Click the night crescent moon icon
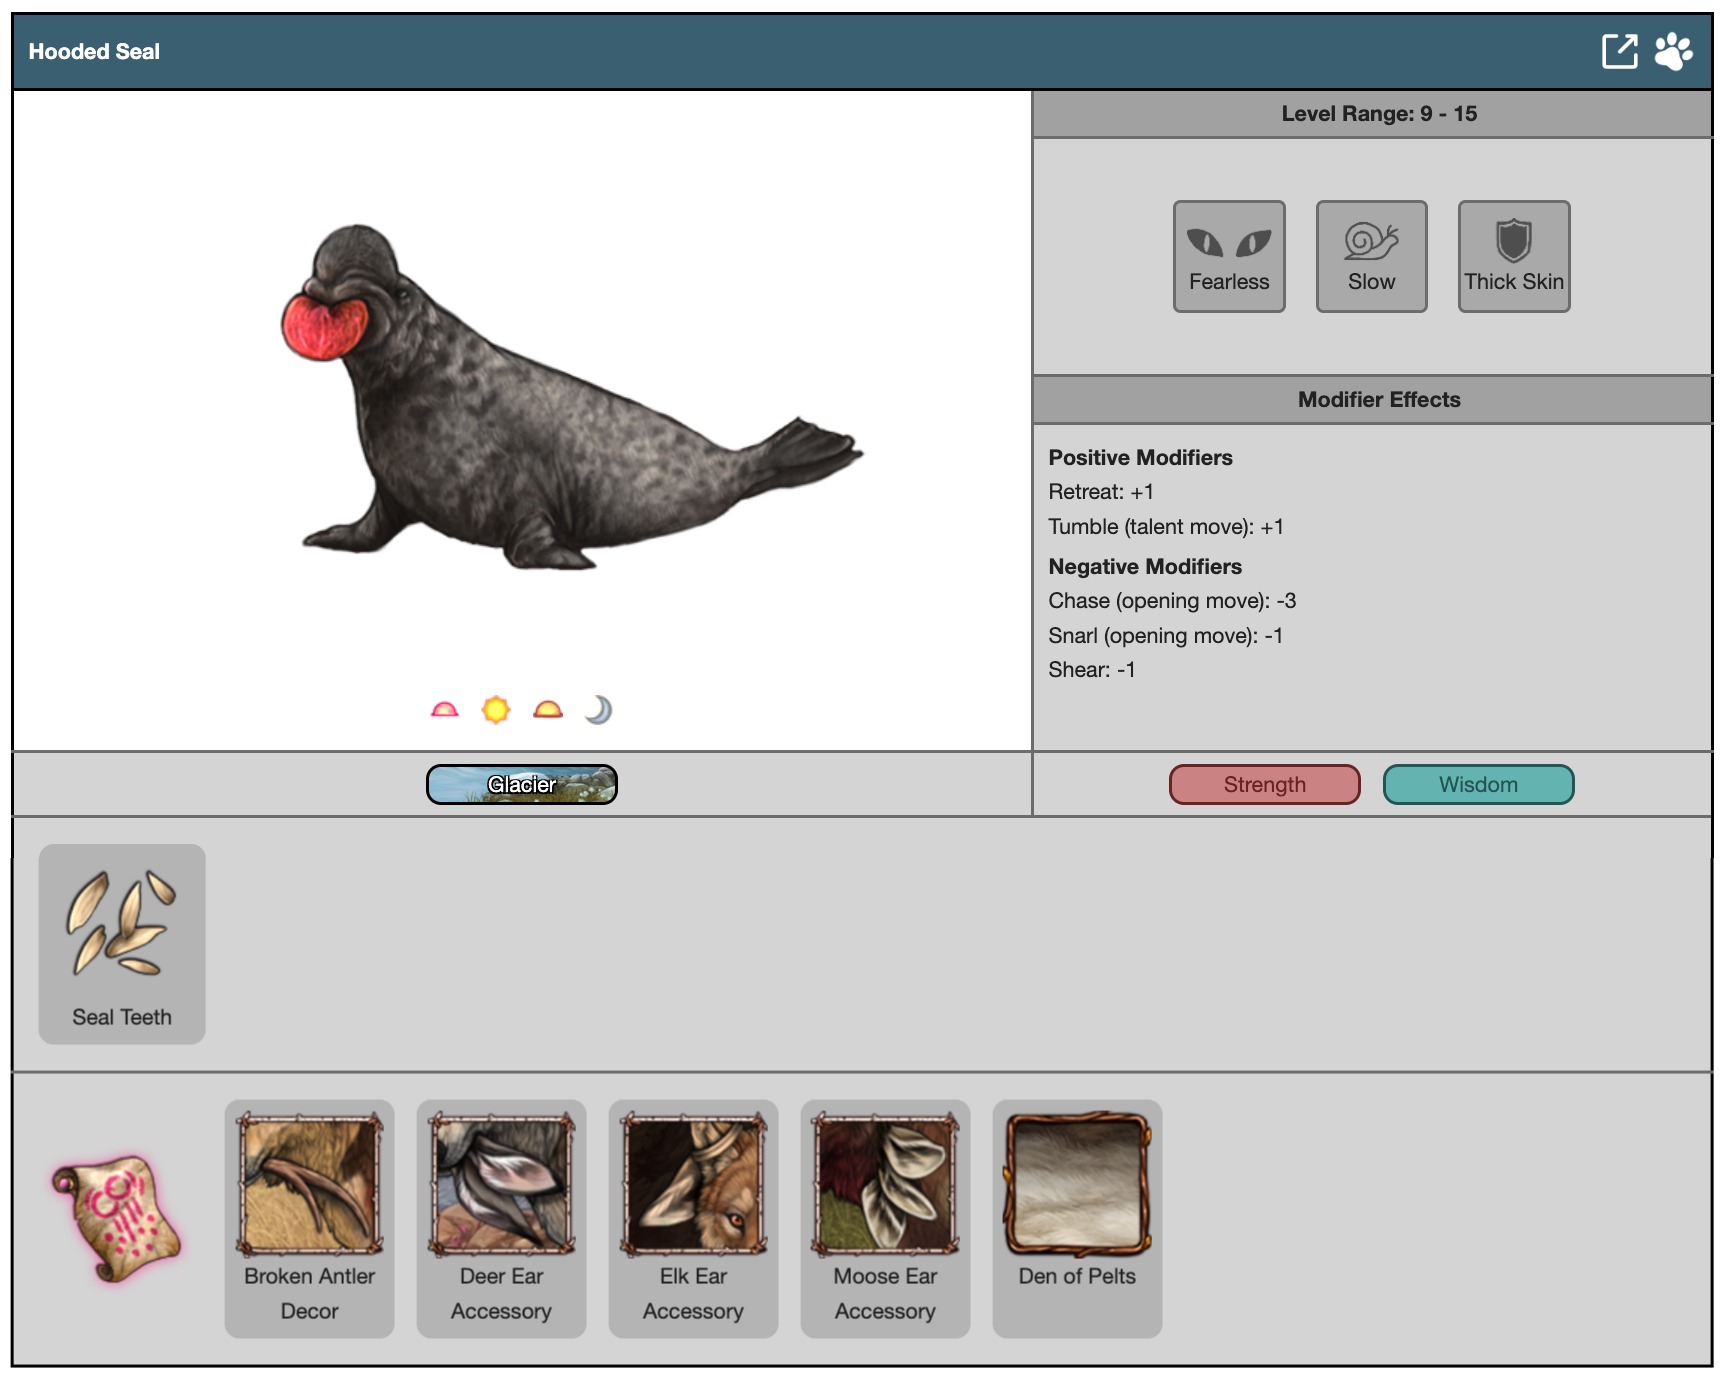 click(x=598, y=710)
